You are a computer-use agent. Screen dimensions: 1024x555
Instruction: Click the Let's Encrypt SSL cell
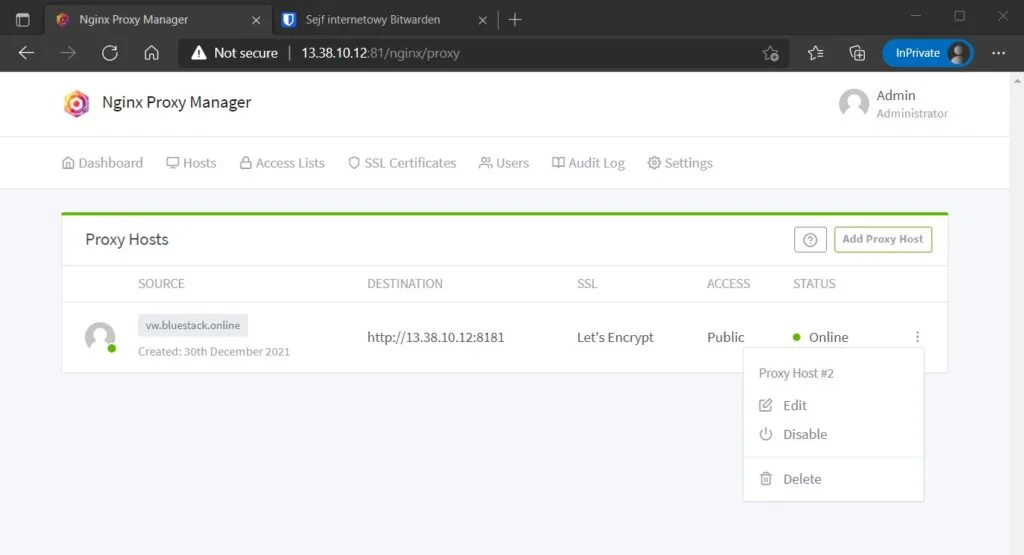pos(615,338)
